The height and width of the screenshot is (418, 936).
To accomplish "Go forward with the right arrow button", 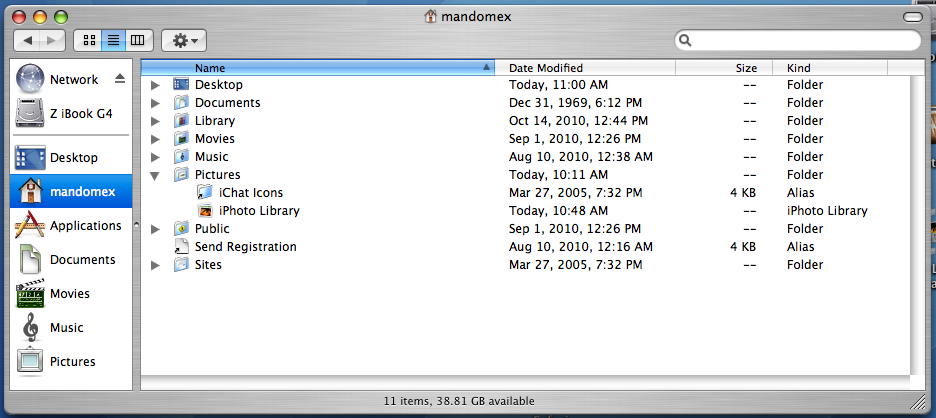I will [x=52, y=41].
